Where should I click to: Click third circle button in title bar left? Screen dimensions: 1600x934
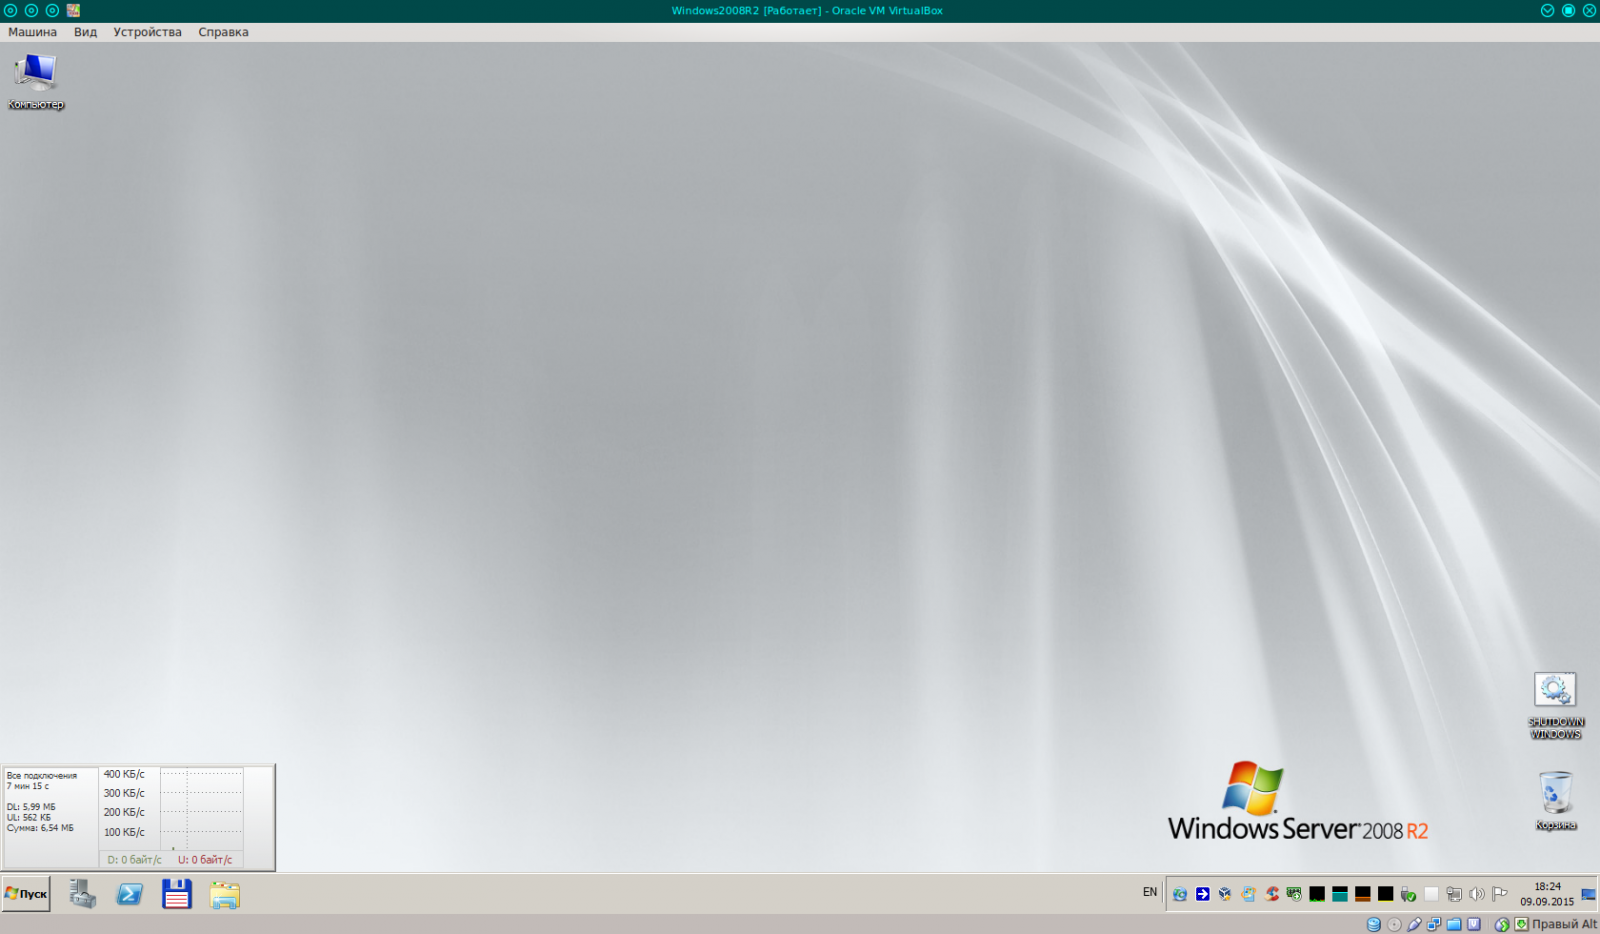pos(52,11)
